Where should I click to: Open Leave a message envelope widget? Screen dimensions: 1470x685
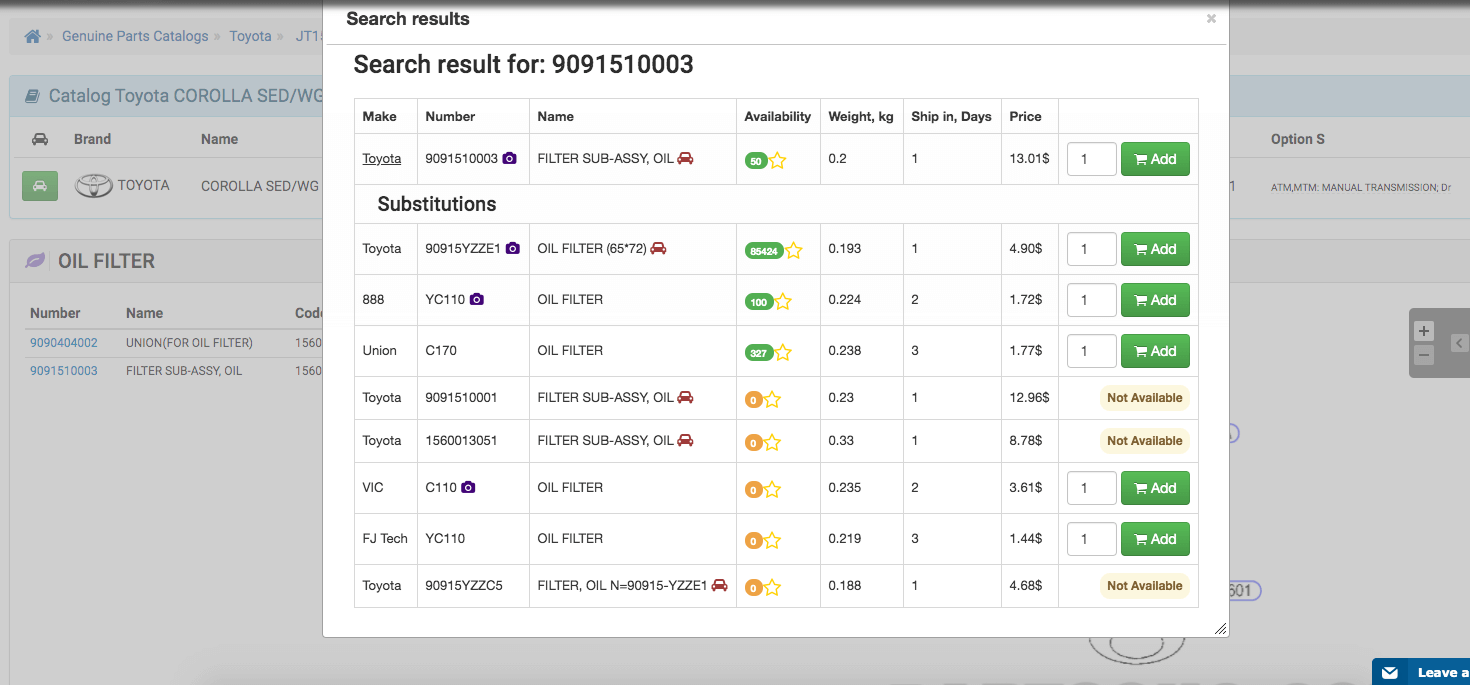click(1389, 673)
